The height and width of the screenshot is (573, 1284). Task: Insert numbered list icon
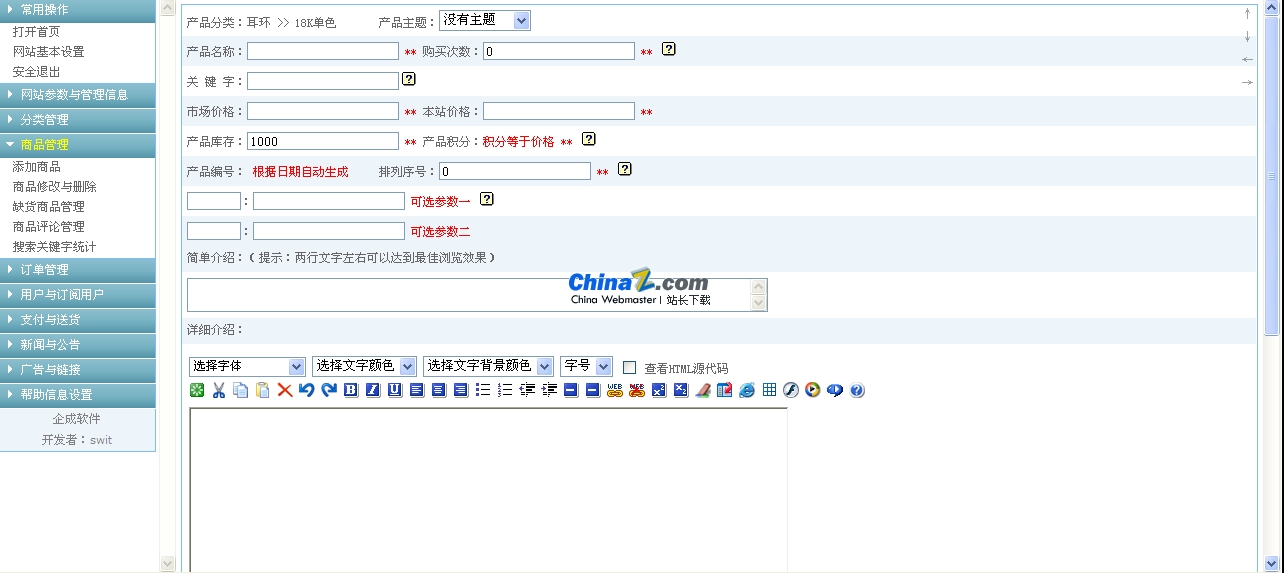[x=505, y=390]
